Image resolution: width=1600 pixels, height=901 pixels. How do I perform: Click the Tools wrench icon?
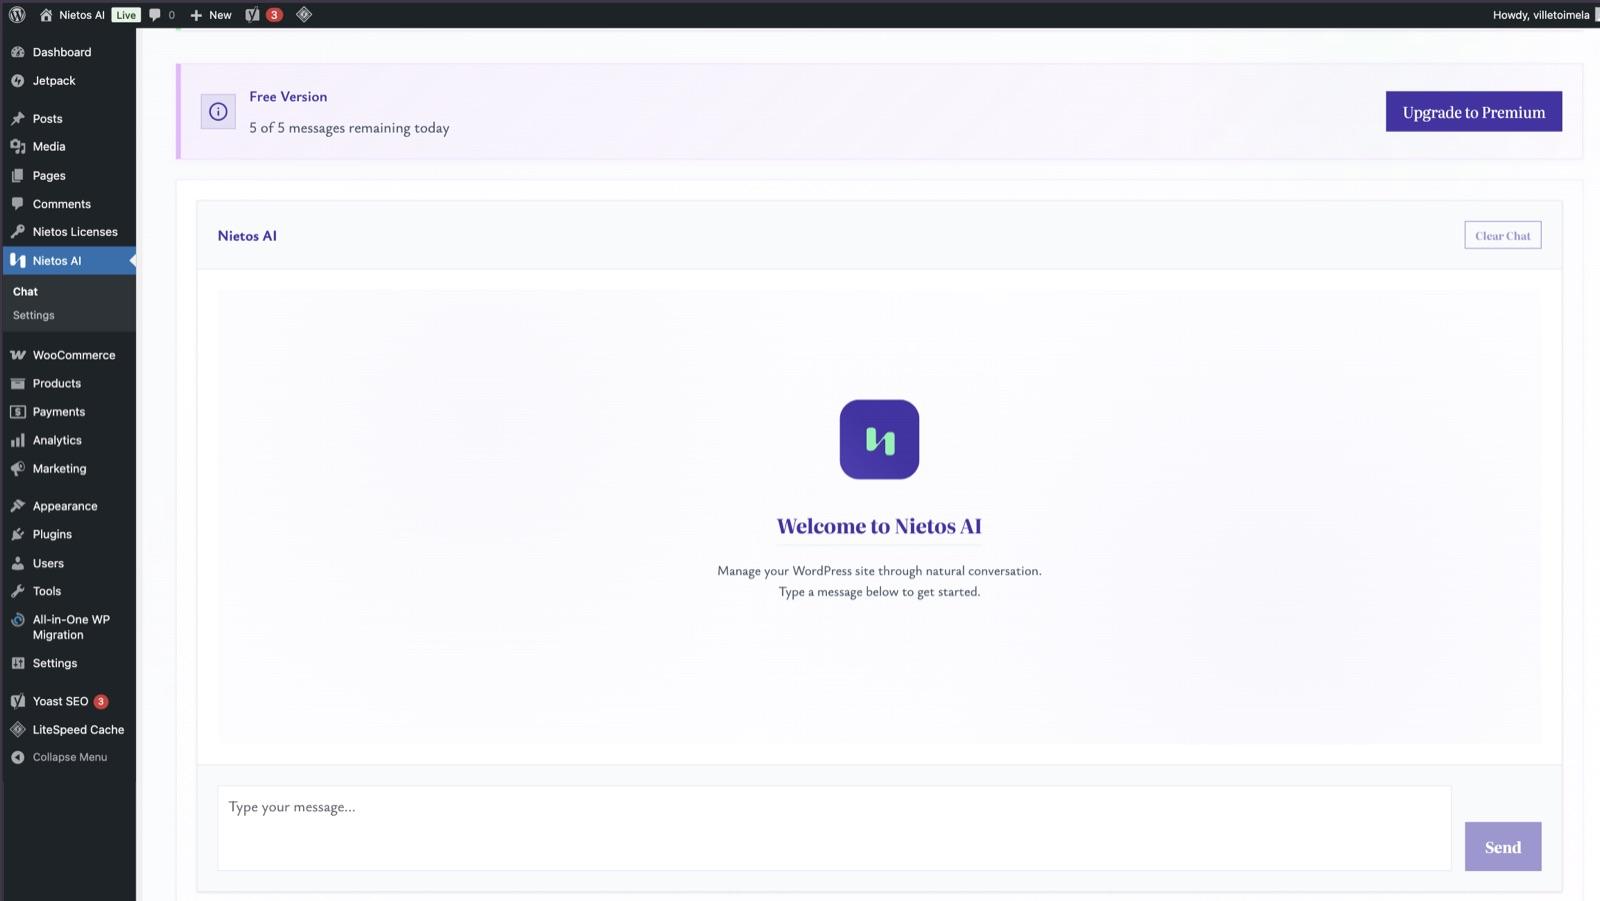[17, 591]
